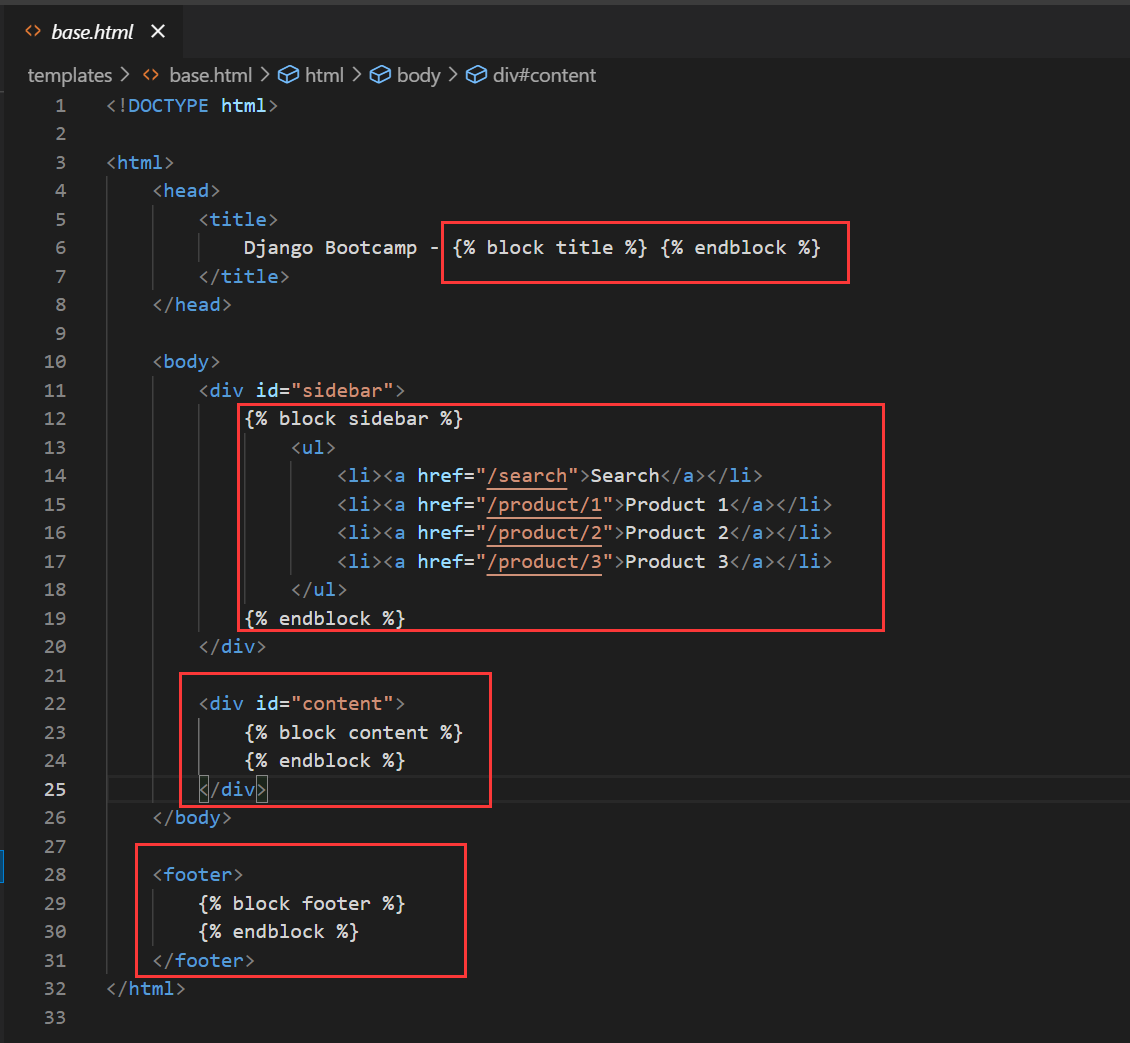Select line number 25 in the gutter
This screenshot has width=1130, height=1043.
click(55, 789)
